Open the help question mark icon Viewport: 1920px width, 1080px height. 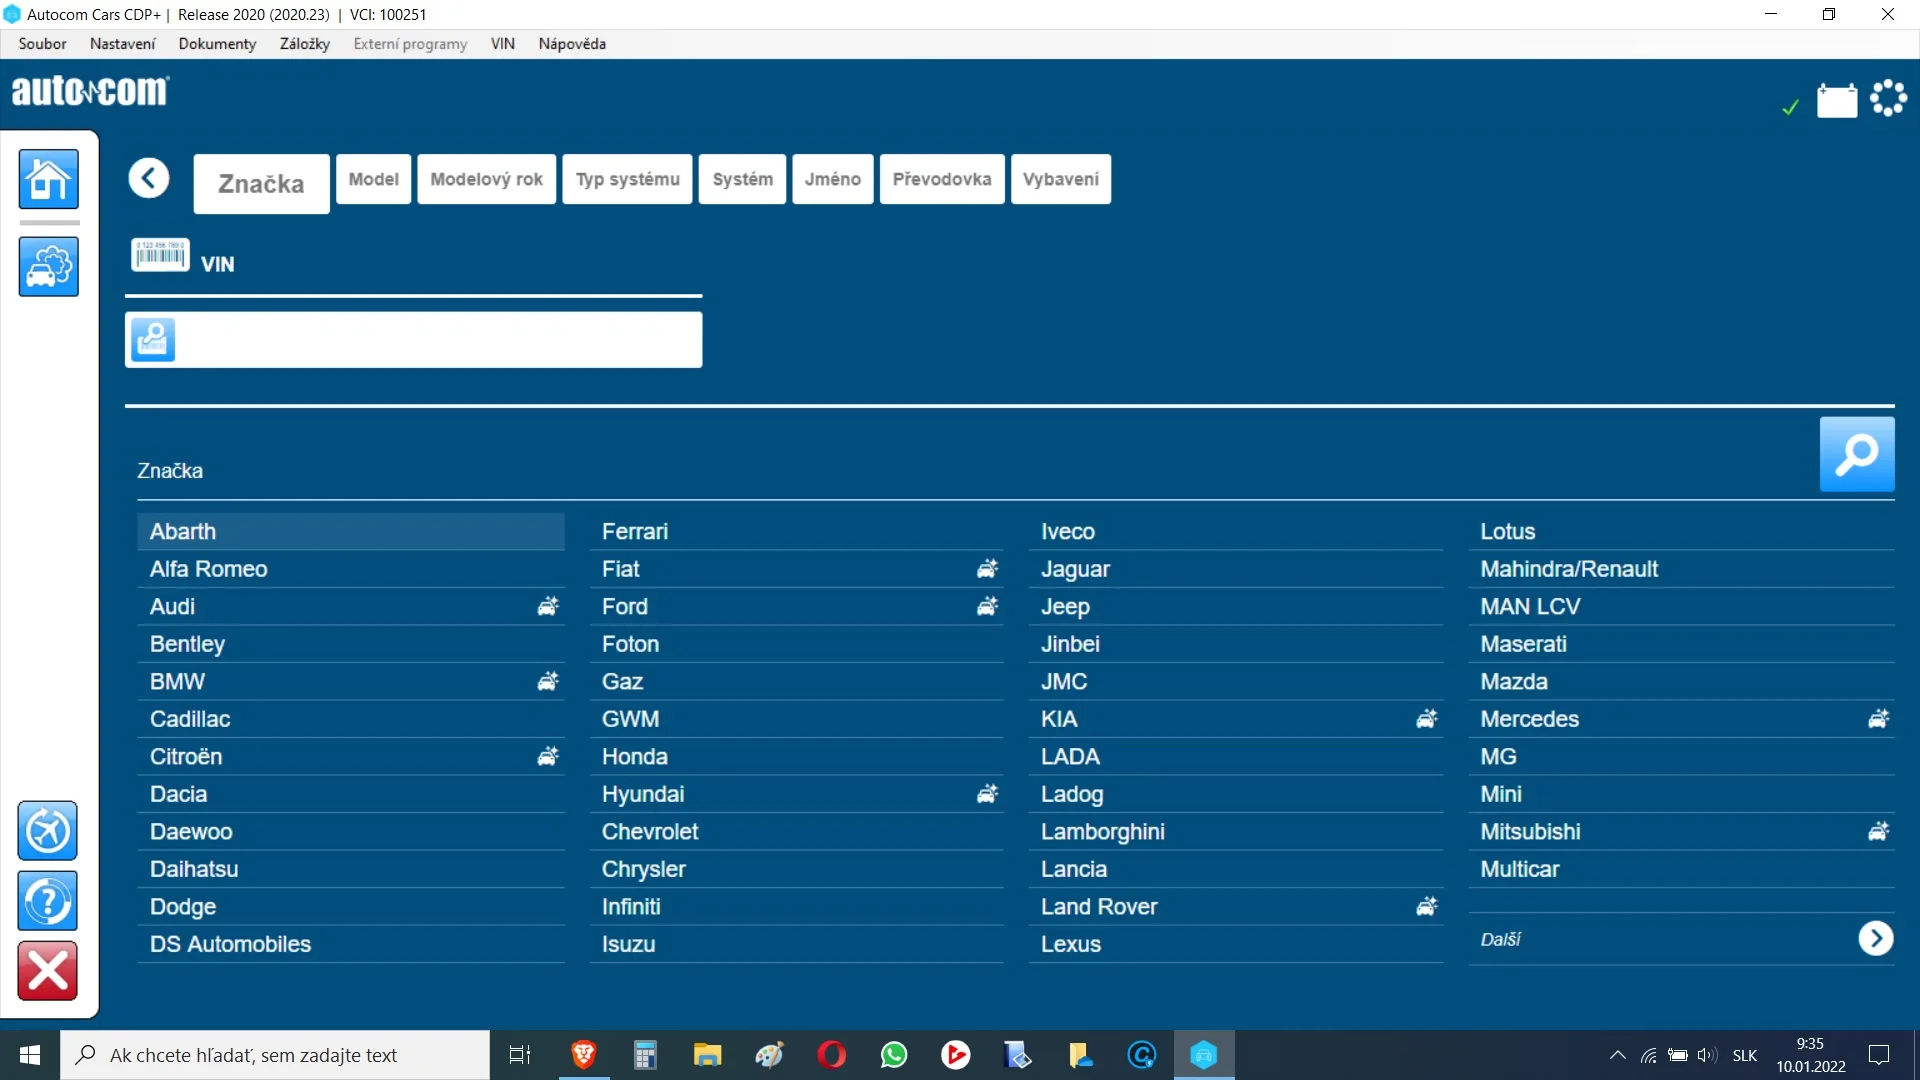tap(47, 901)
